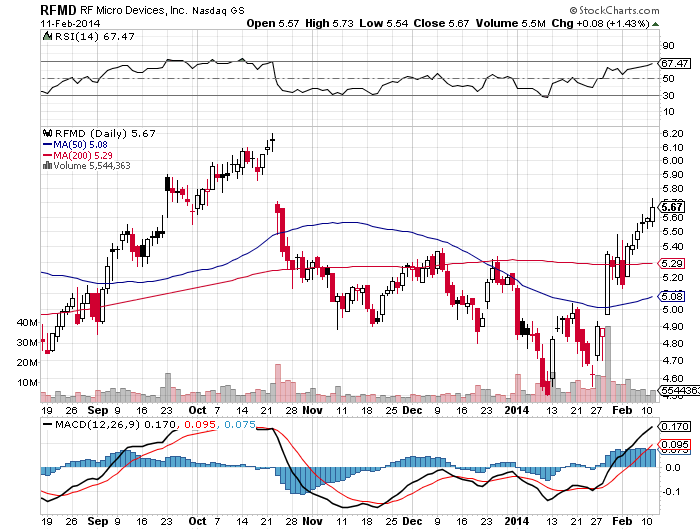This screenshot has width=700, height=530.
Task: Click the Volume 5,544,363 legend text
Action: (x=92, y=166)
